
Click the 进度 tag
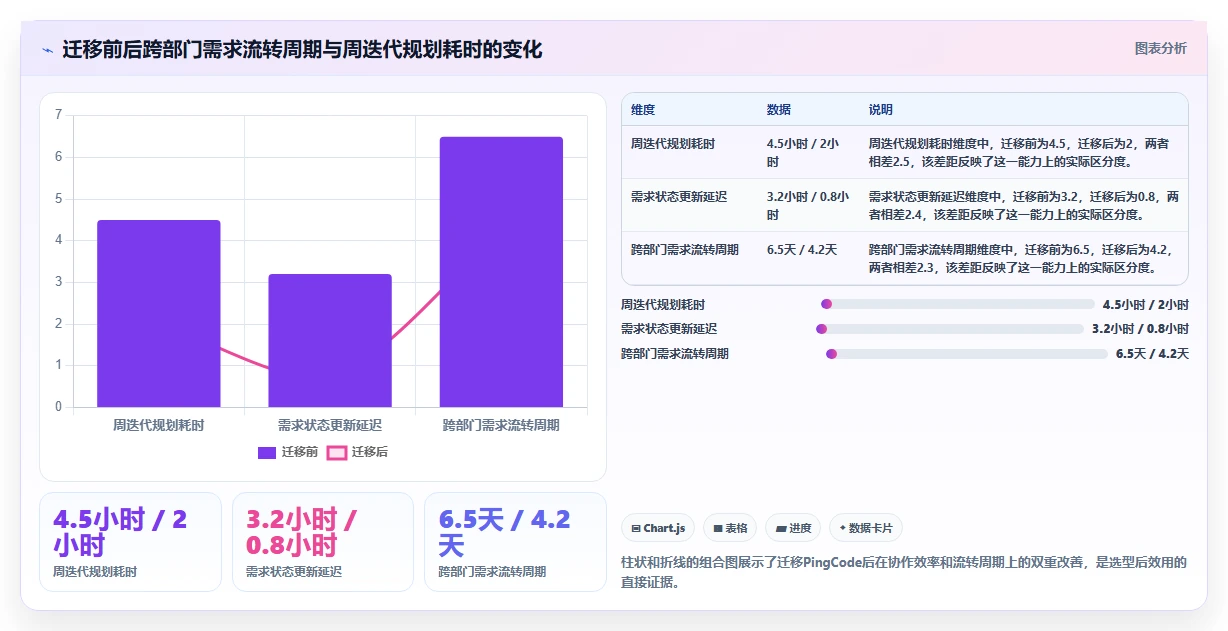coord(793,528)
